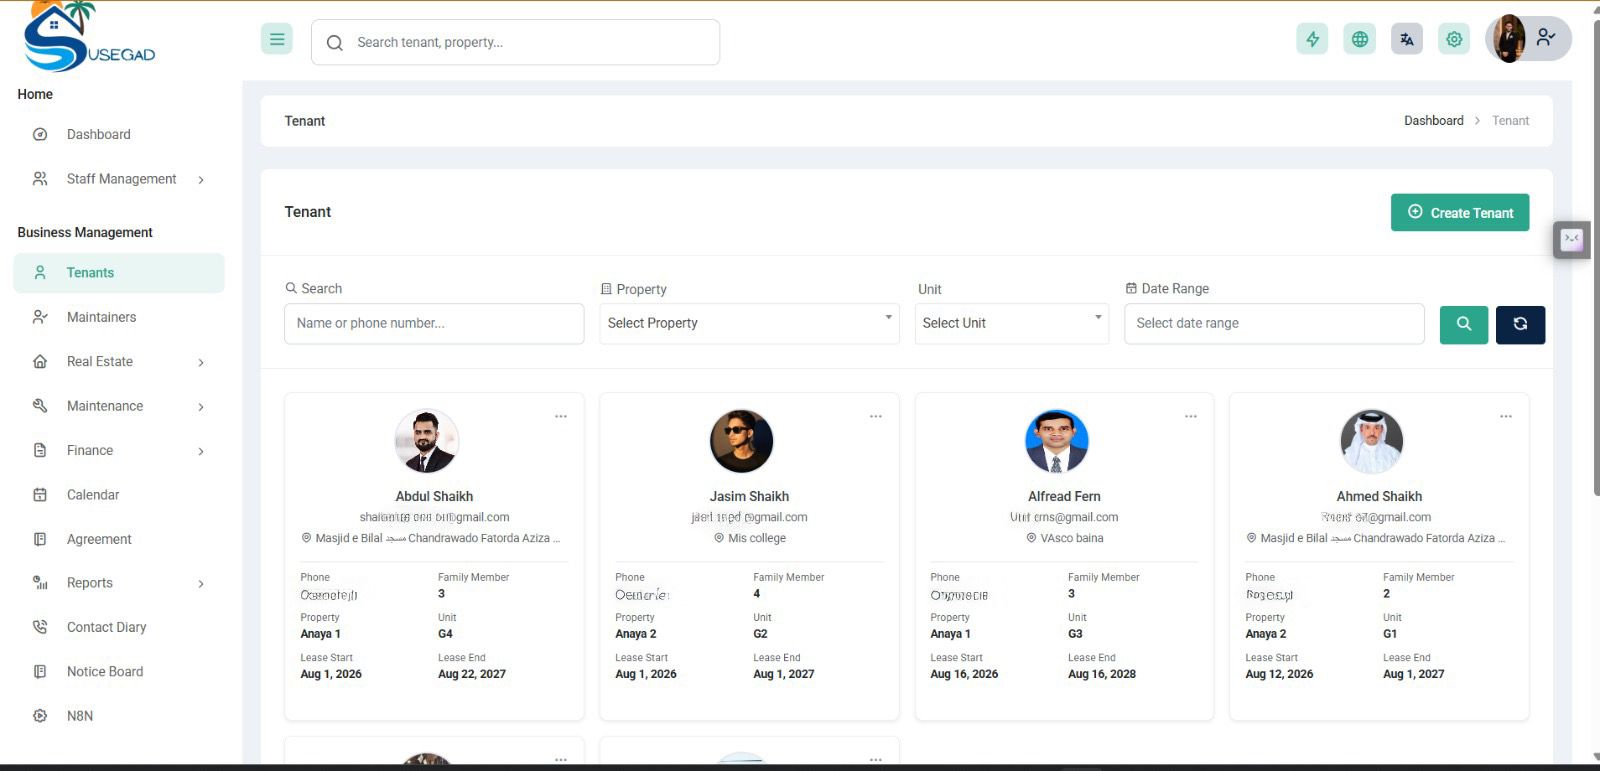Open Notice Board in sidebar
Screen dimensions: 1600x771
click(119, 671)
